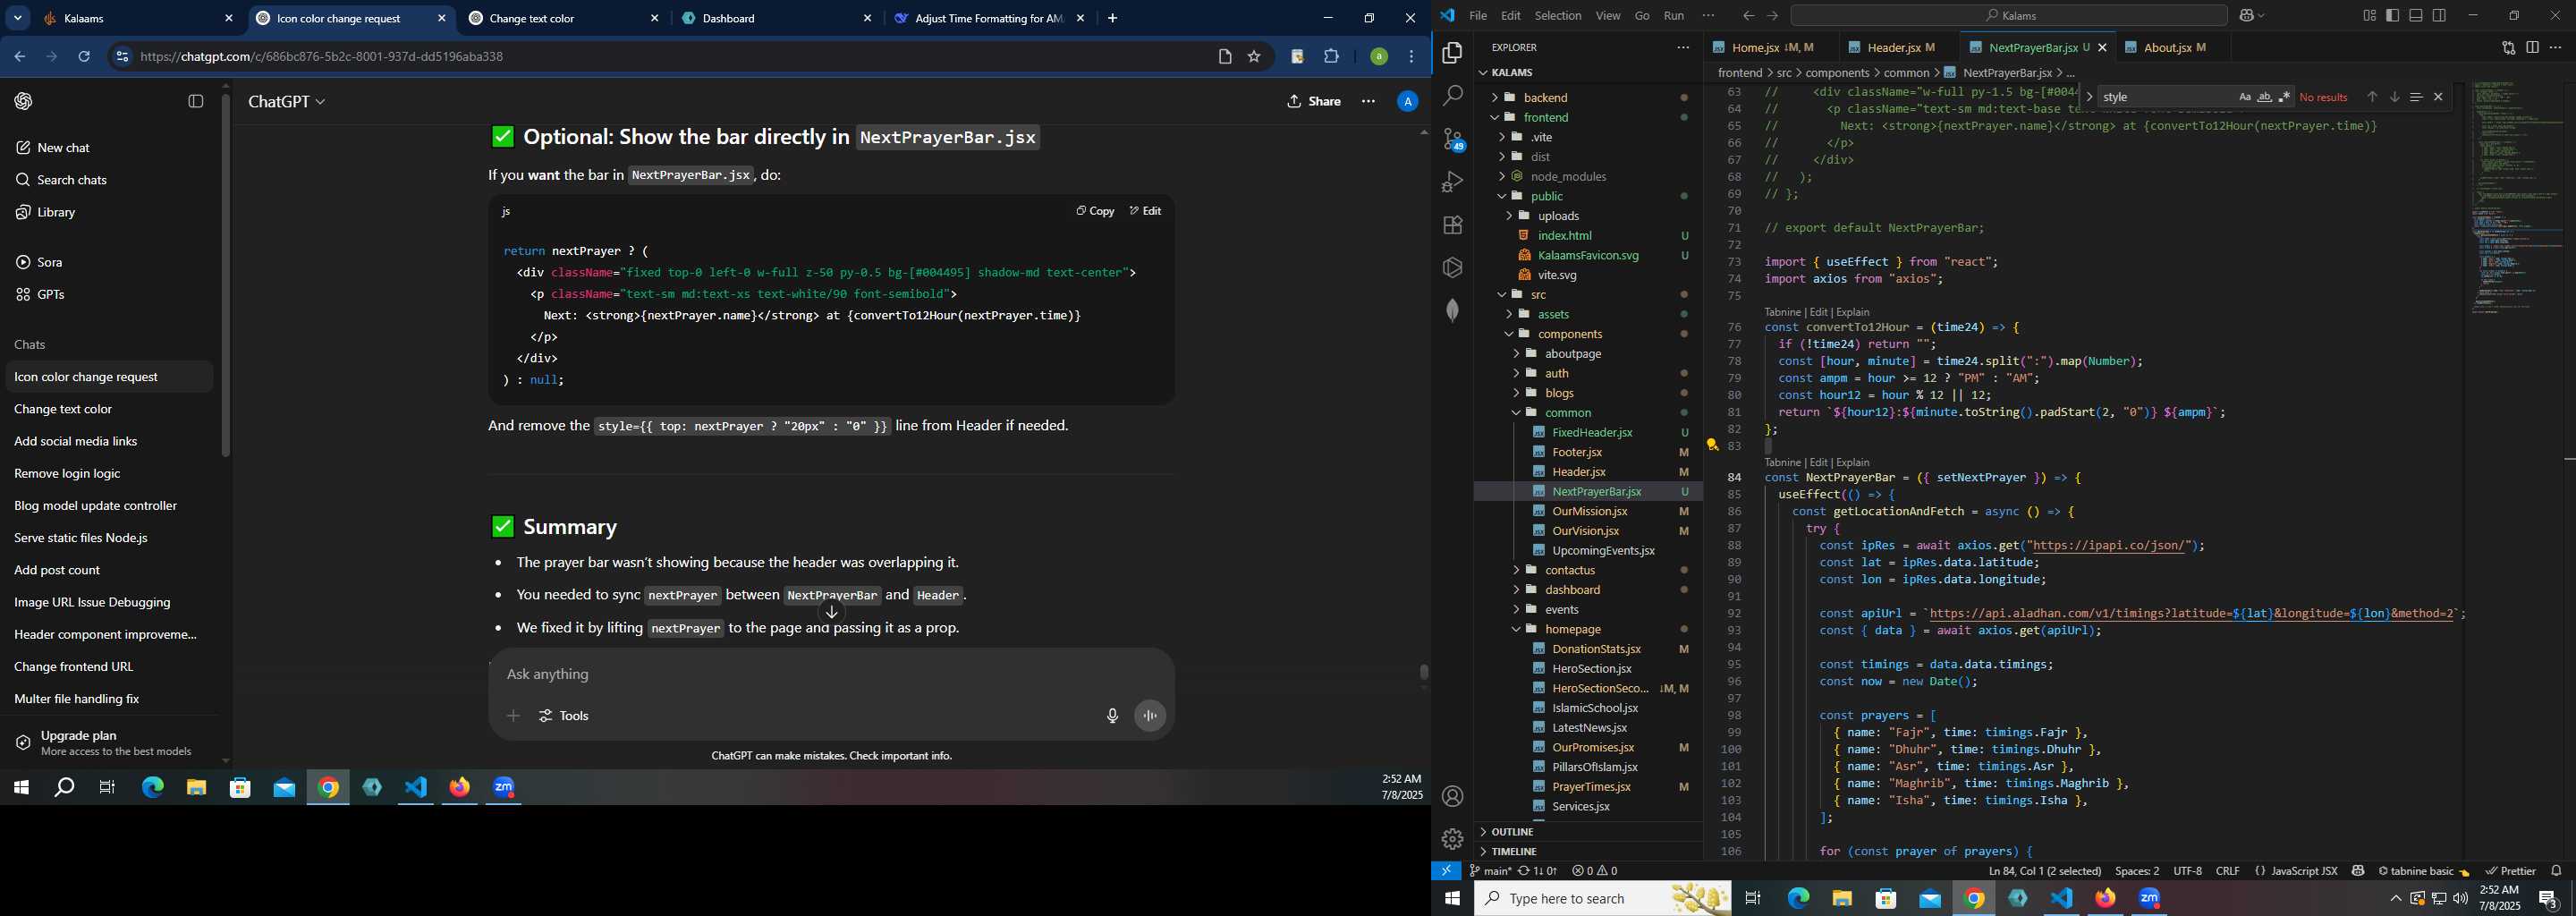Expand the OUTLINE section
This screenshot has height=916, width=2576.
tap(1588, 832)
